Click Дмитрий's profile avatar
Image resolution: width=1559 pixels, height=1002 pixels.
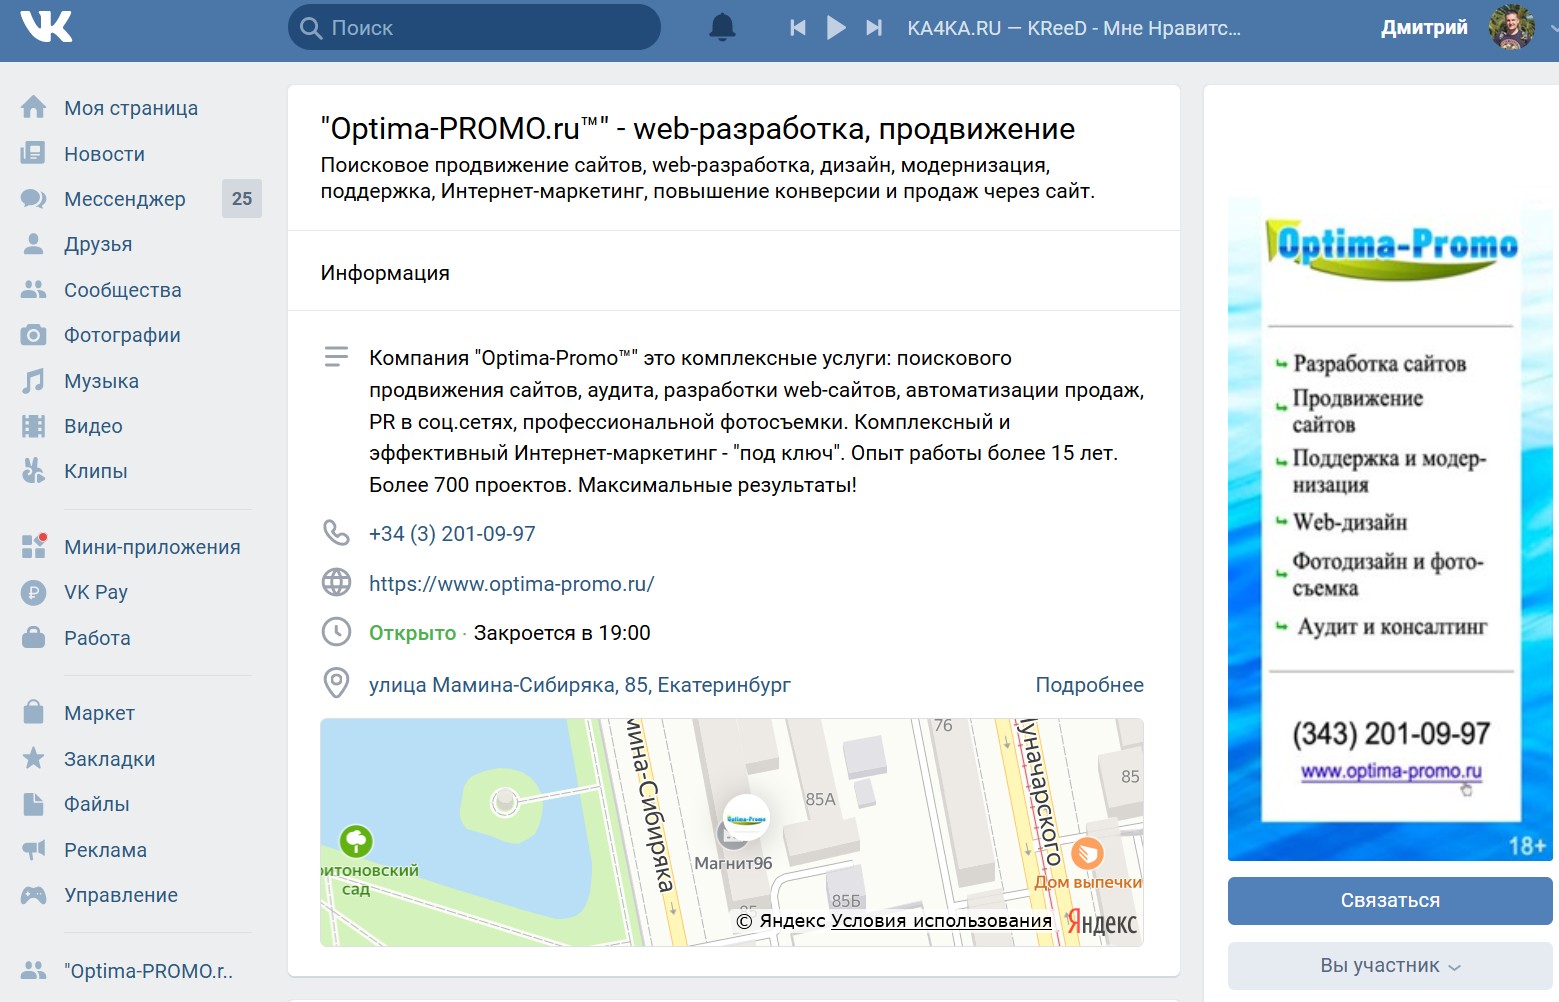[1511, 27]
